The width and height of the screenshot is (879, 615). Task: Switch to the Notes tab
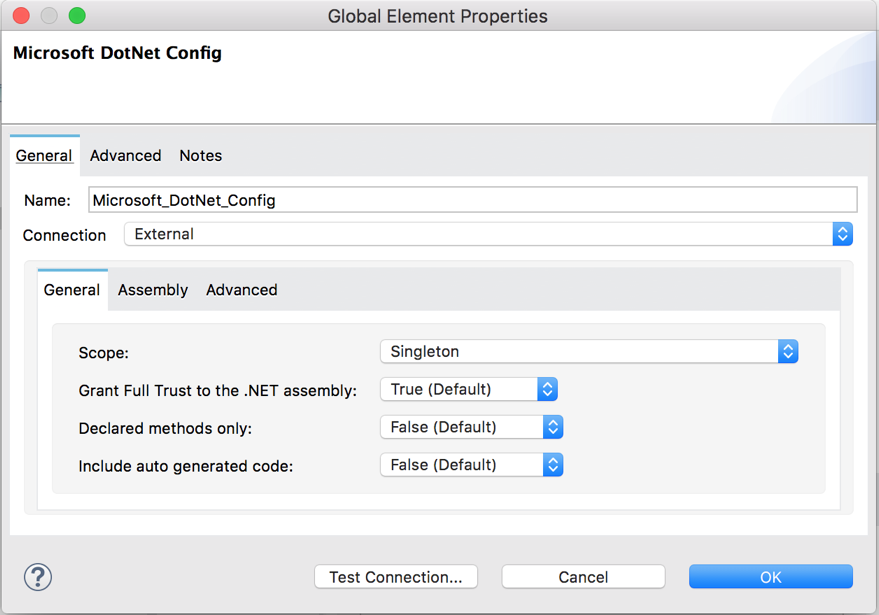(200, 155)
